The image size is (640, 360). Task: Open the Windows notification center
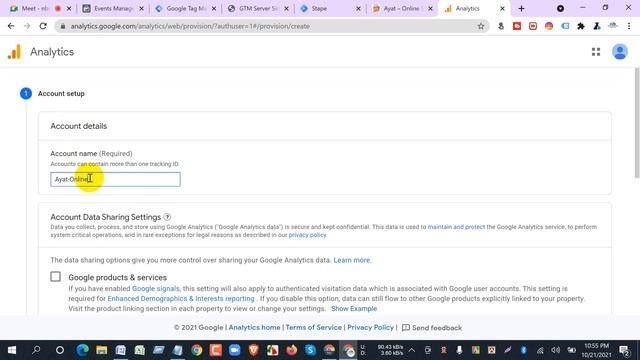(624, 350)
